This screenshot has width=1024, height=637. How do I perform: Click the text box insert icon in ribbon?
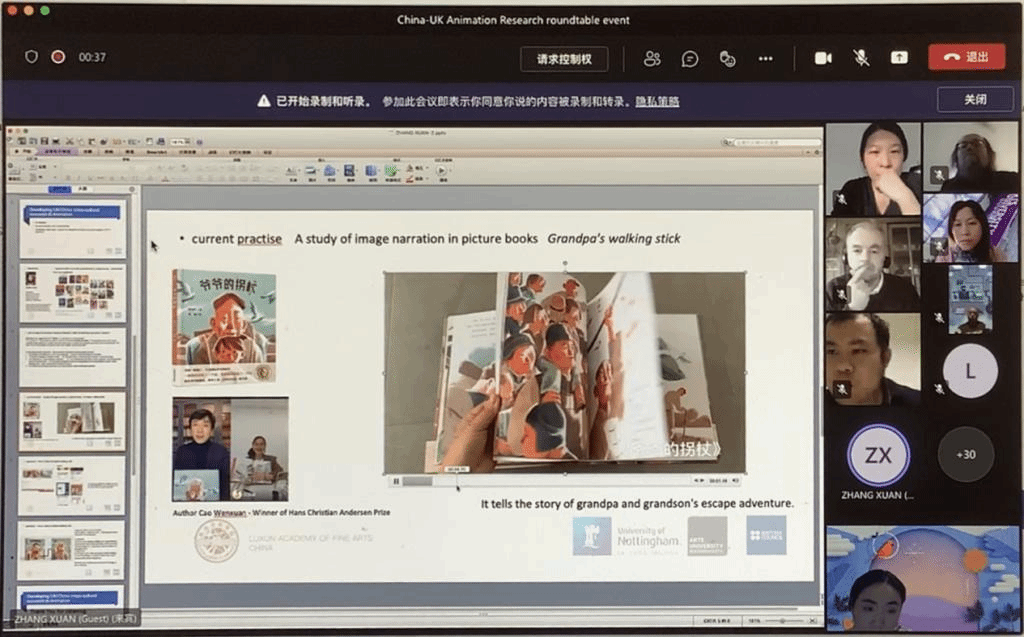[x=292, y=171]
